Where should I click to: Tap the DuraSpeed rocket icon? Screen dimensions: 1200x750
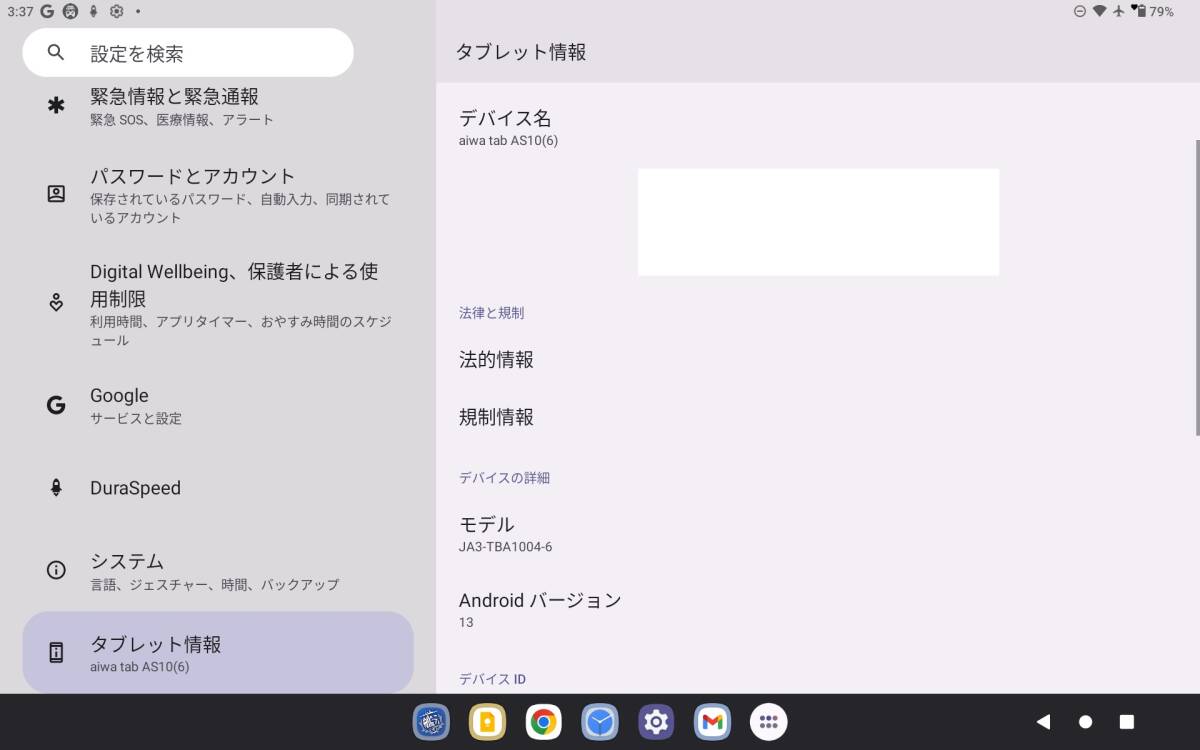coord(56,488)
